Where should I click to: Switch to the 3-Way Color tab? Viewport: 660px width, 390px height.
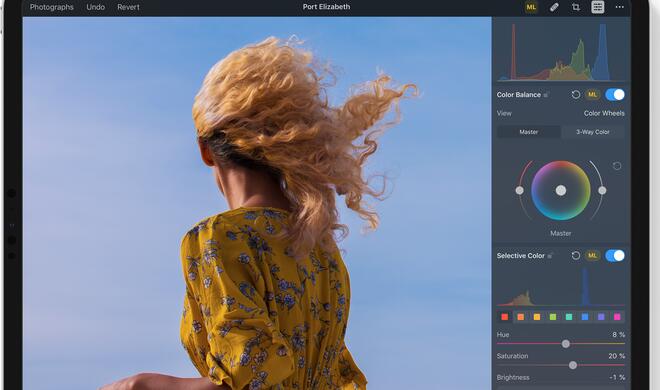(x=593, y=132)
